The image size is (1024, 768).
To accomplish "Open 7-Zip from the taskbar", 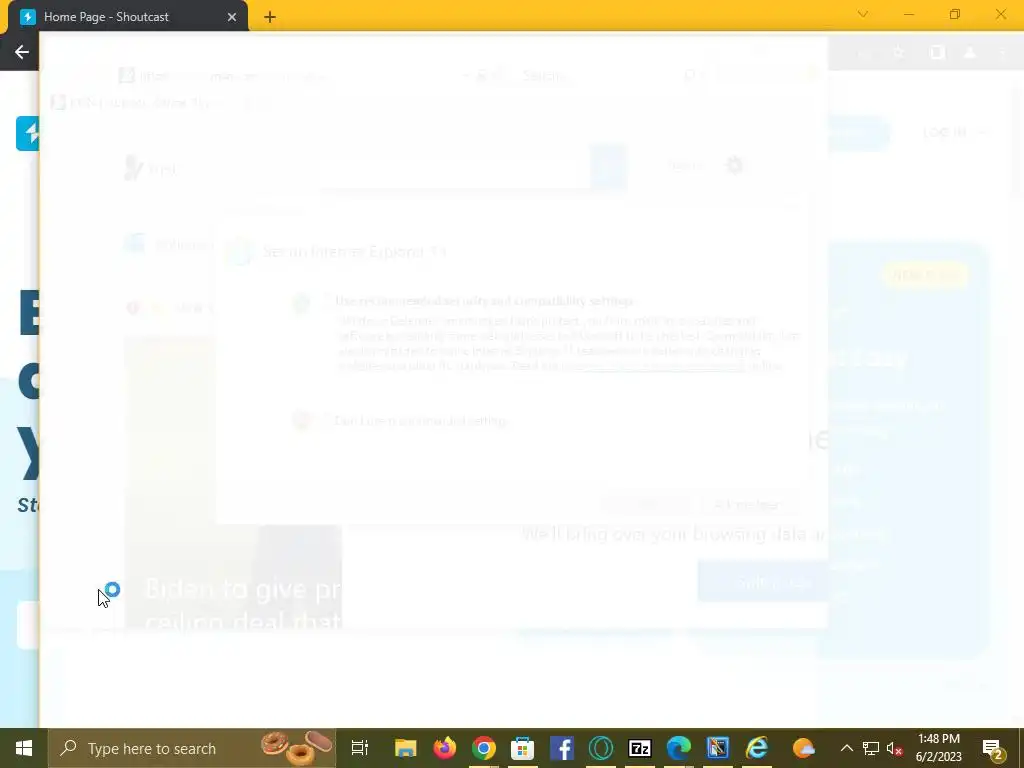I will (x=640, y=748).
